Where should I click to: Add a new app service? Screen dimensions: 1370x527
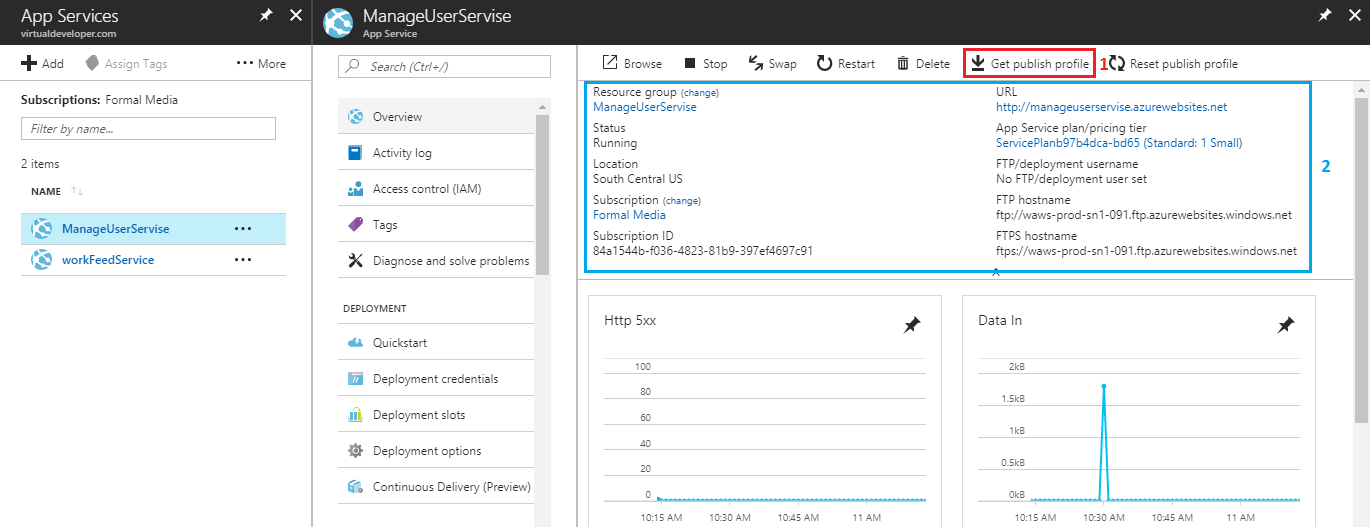point(42,63)
